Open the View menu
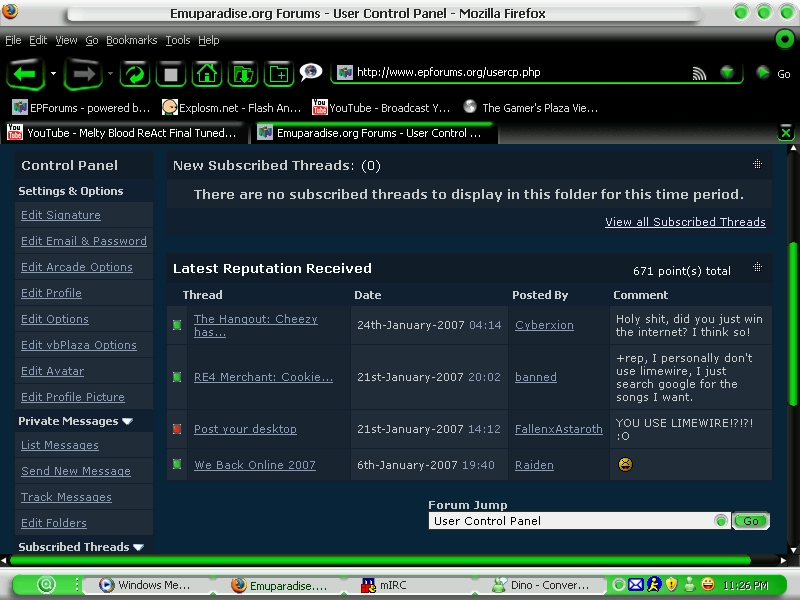Screen dimensions: 800x600 [x=66, y=40]
